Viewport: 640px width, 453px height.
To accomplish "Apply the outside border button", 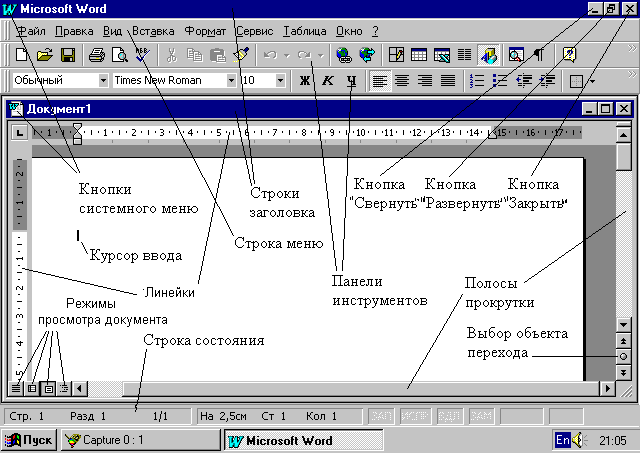I will click(x=576, y=81).
